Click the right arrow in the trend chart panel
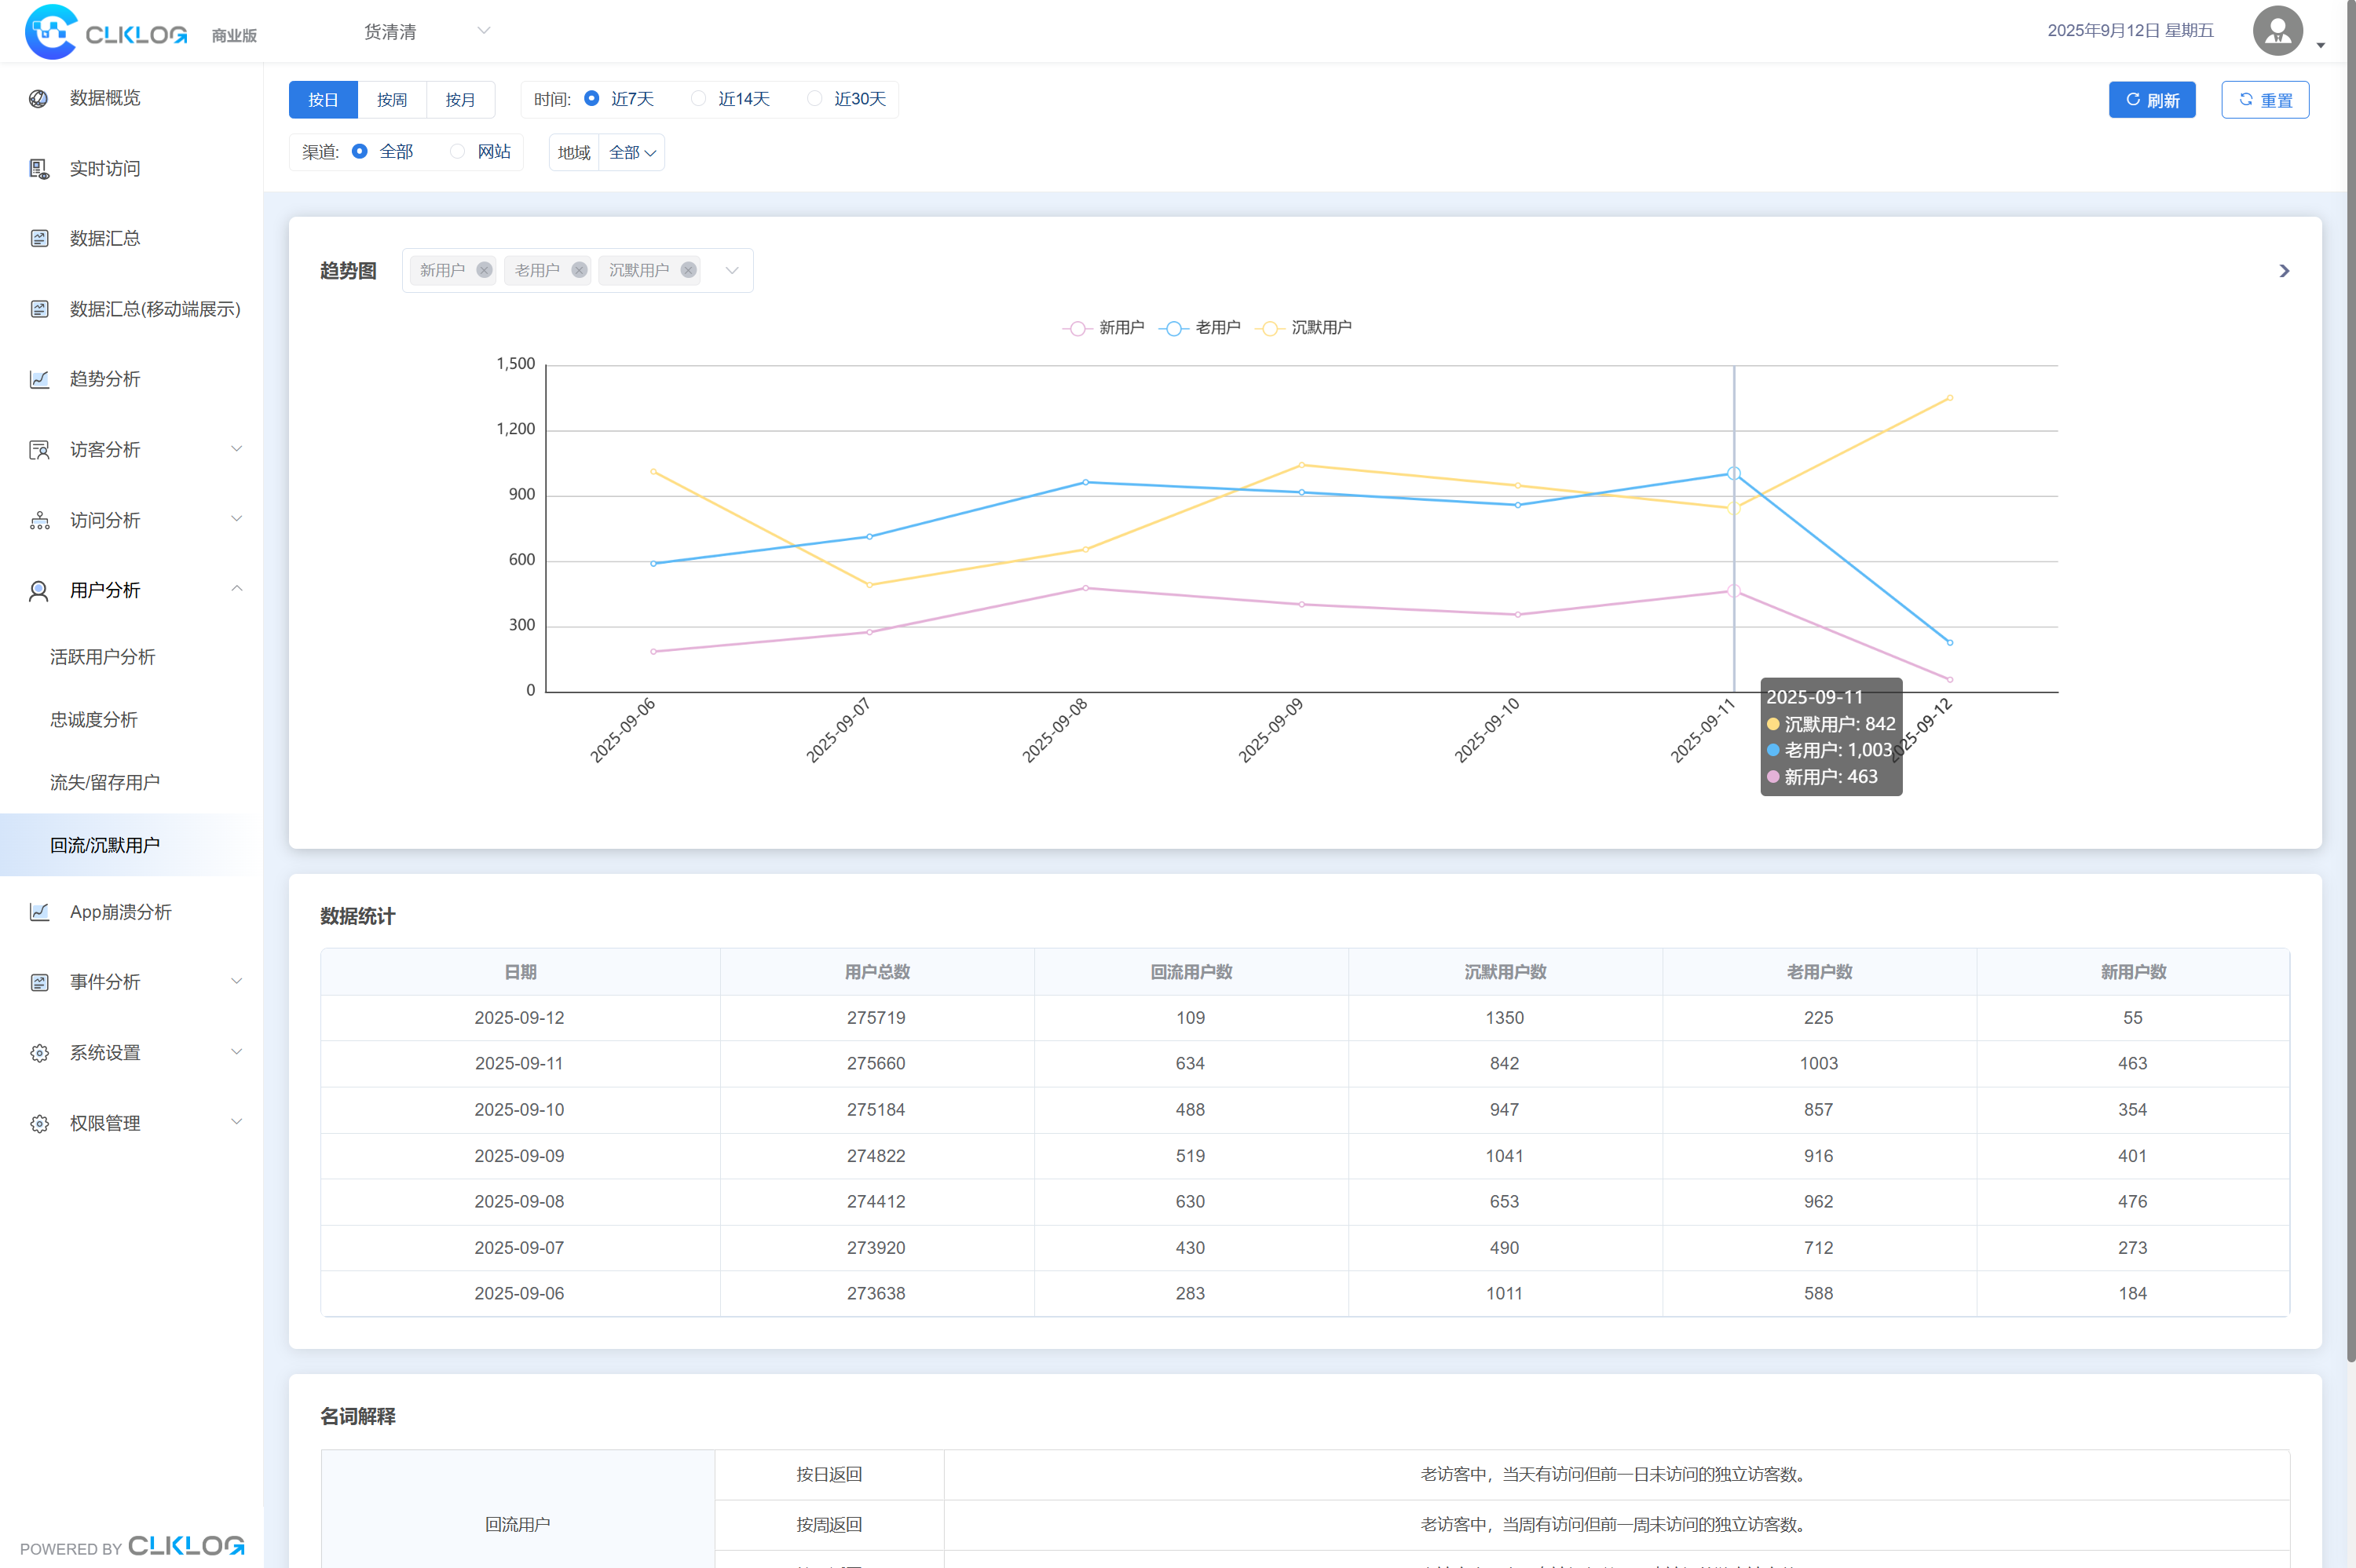Screen dimensions: 2356x1568 click(2284, 271)
